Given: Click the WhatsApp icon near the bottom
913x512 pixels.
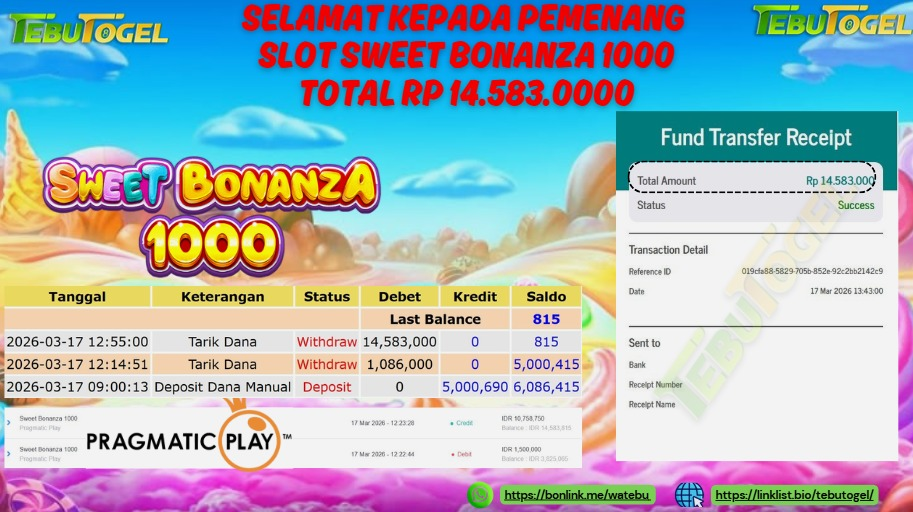Looking at the screenshot, I should pos(480,495).
